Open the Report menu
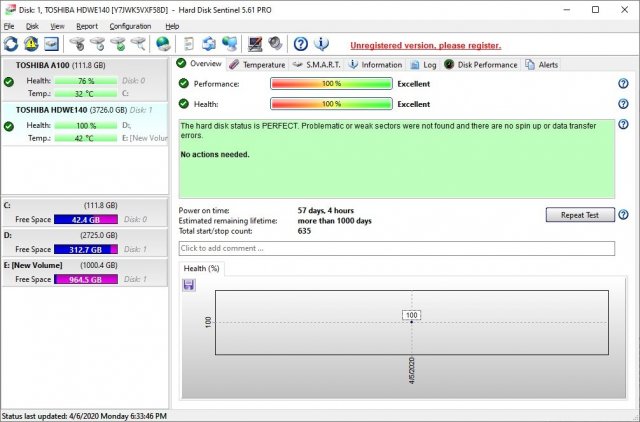The width and height of the screenshot is (640, 422). (87, 26)
